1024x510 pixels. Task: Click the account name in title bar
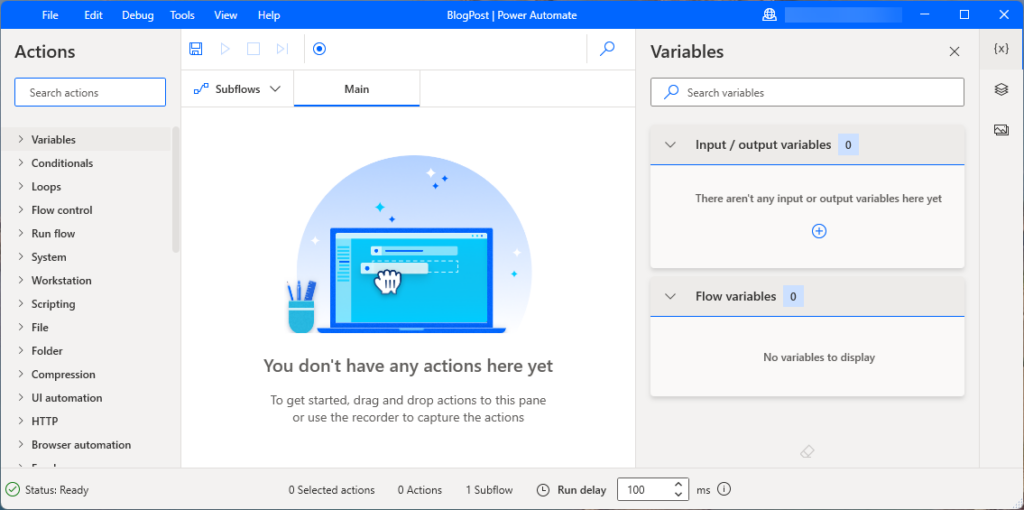(843, 15)
